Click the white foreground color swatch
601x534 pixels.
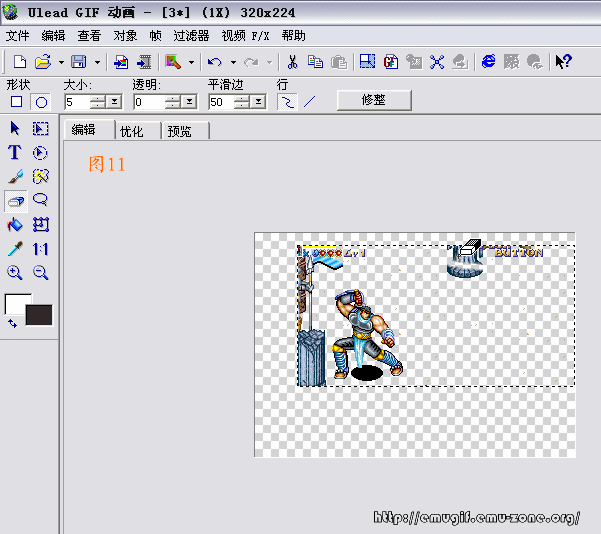point(15,304)
